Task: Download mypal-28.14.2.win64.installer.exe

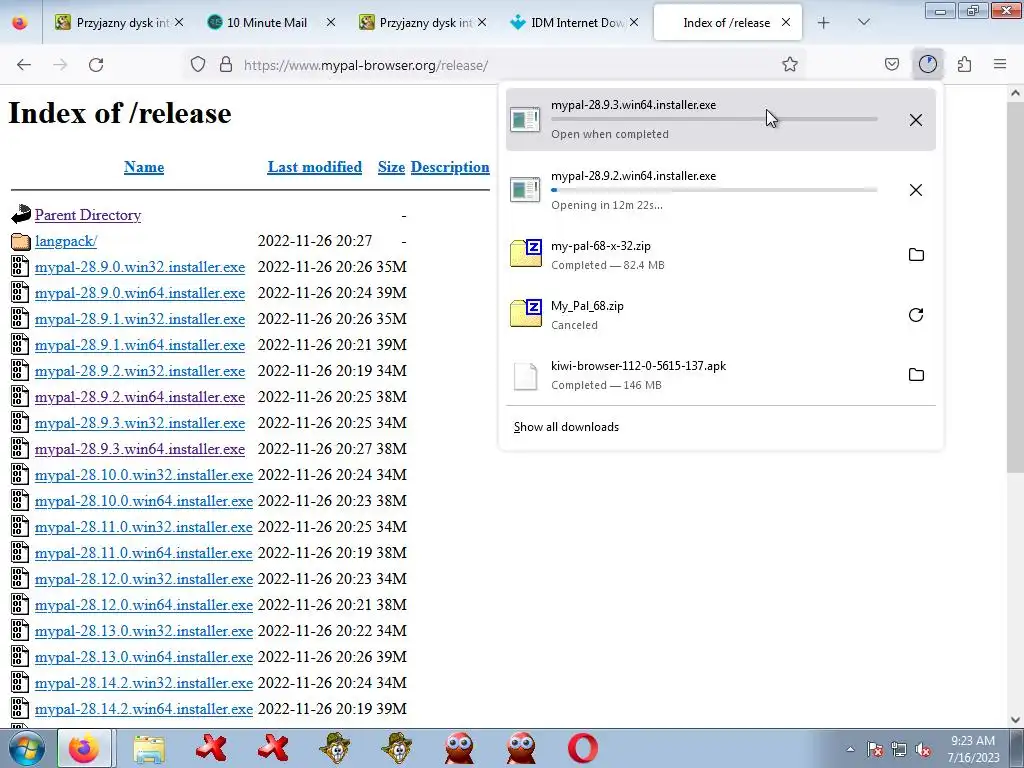Action: coord(144,709)
